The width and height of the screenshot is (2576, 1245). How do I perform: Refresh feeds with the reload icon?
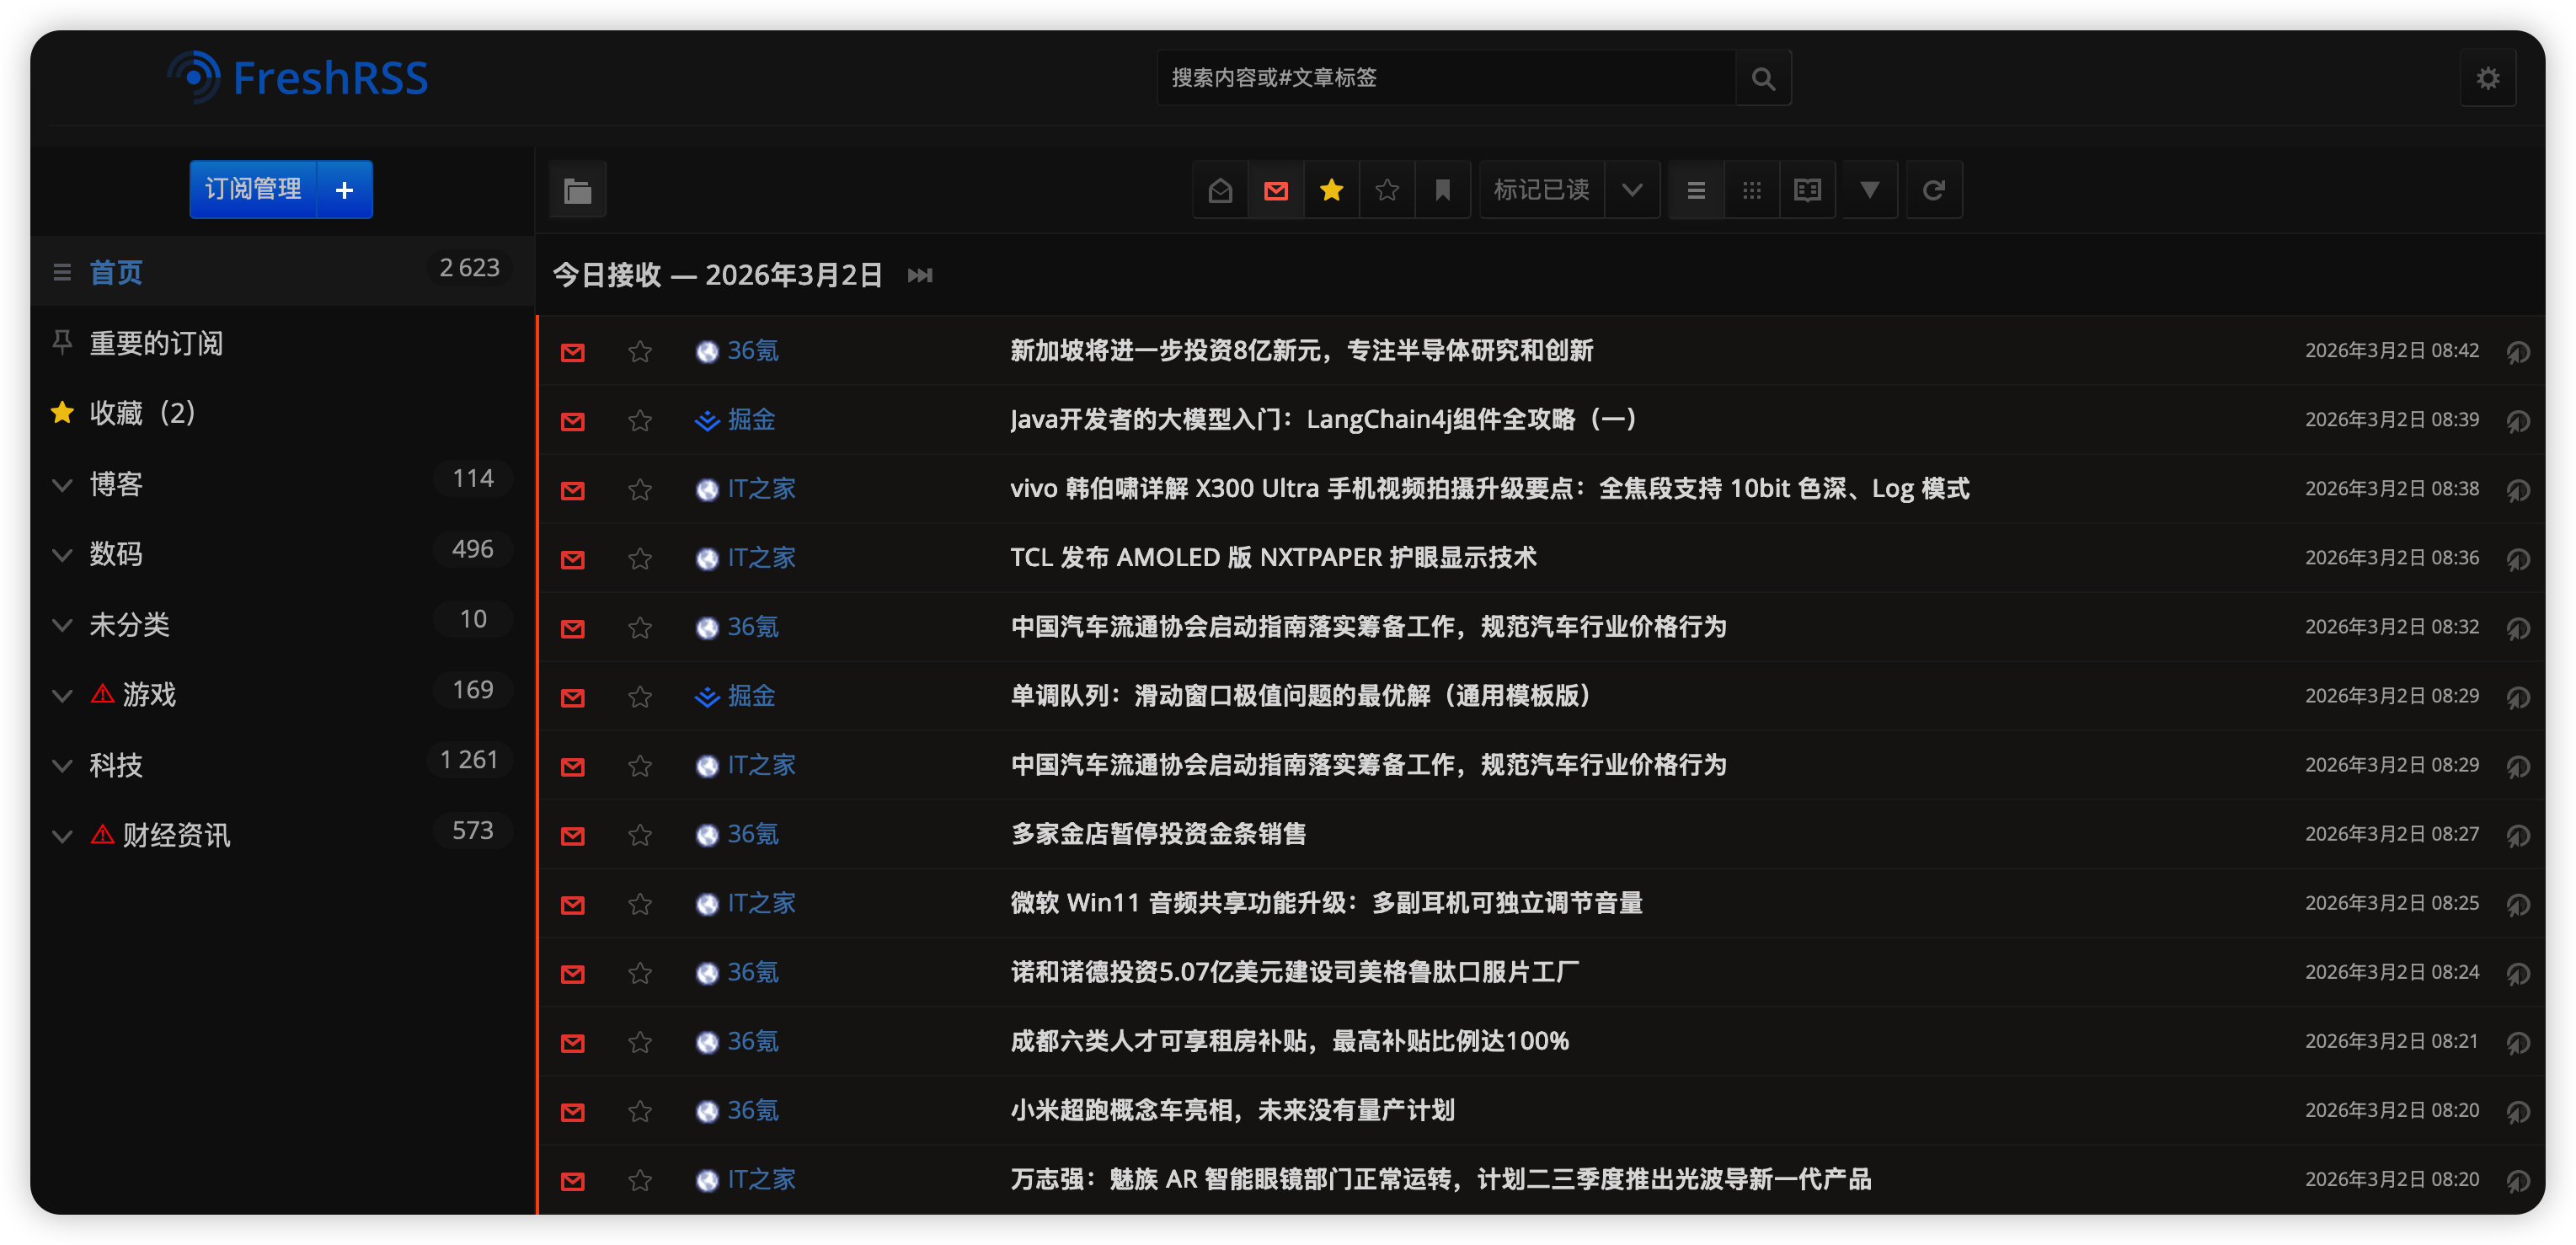click(x=1934, y=190)
